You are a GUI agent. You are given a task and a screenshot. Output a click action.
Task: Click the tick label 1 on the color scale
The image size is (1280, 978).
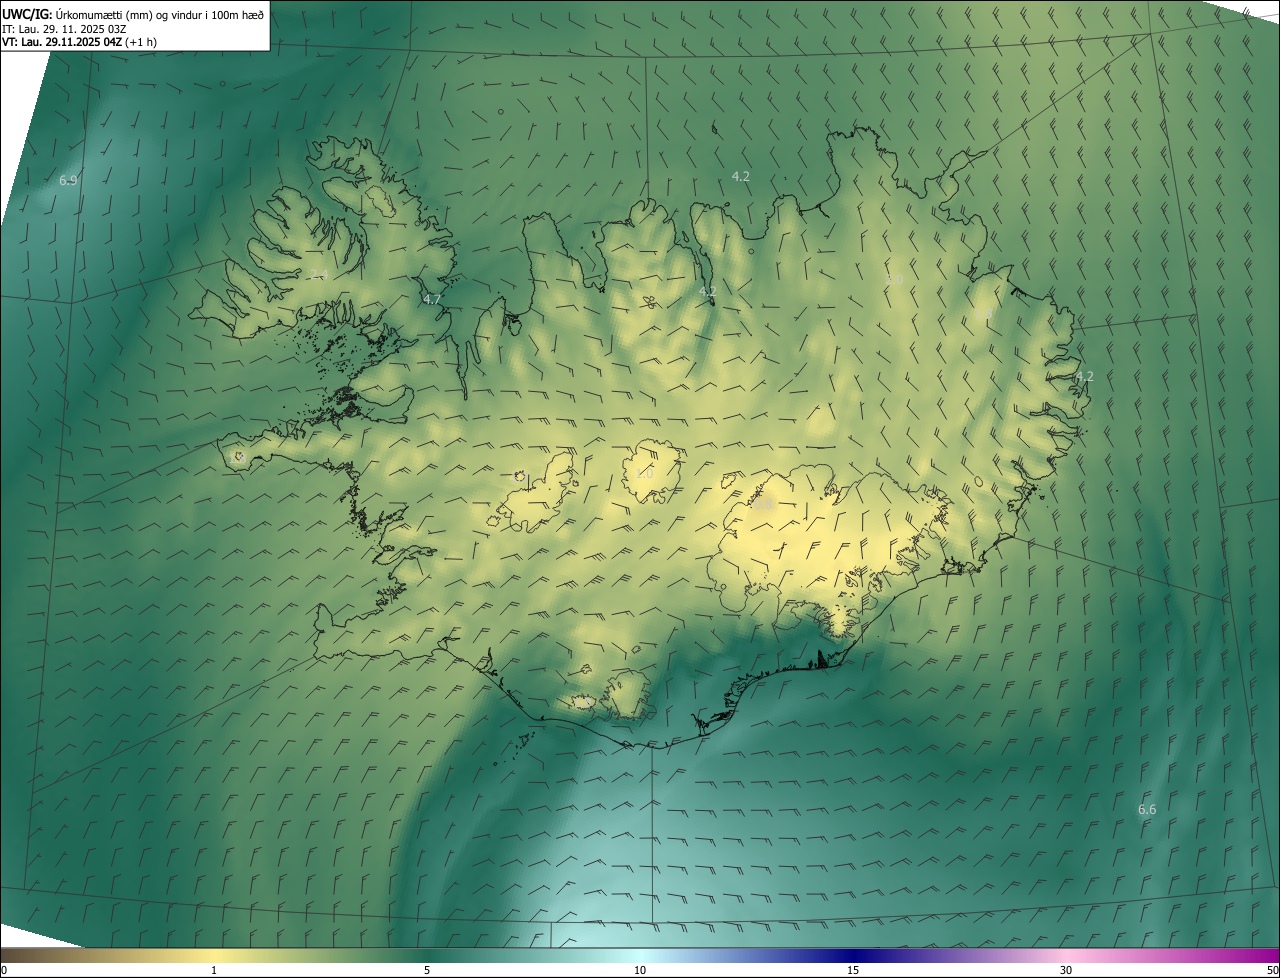214,970
